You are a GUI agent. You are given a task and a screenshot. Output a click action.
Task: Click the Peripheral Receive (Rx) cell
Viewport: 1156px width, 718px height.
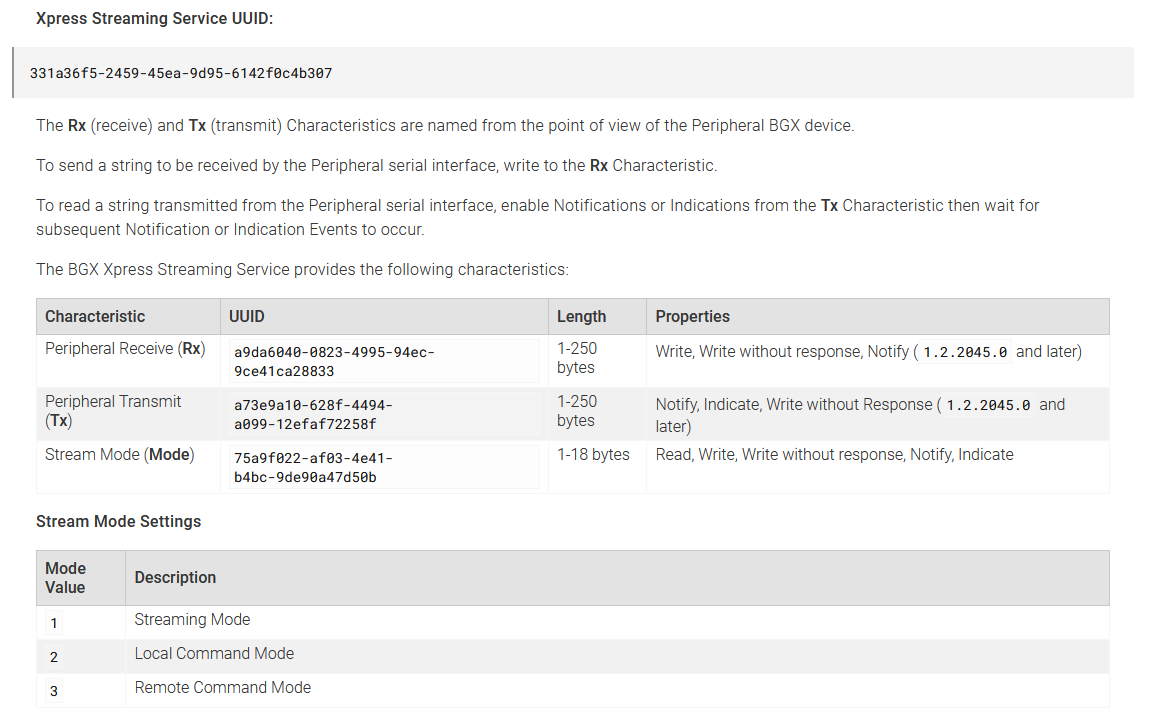[x=128, y=361]
